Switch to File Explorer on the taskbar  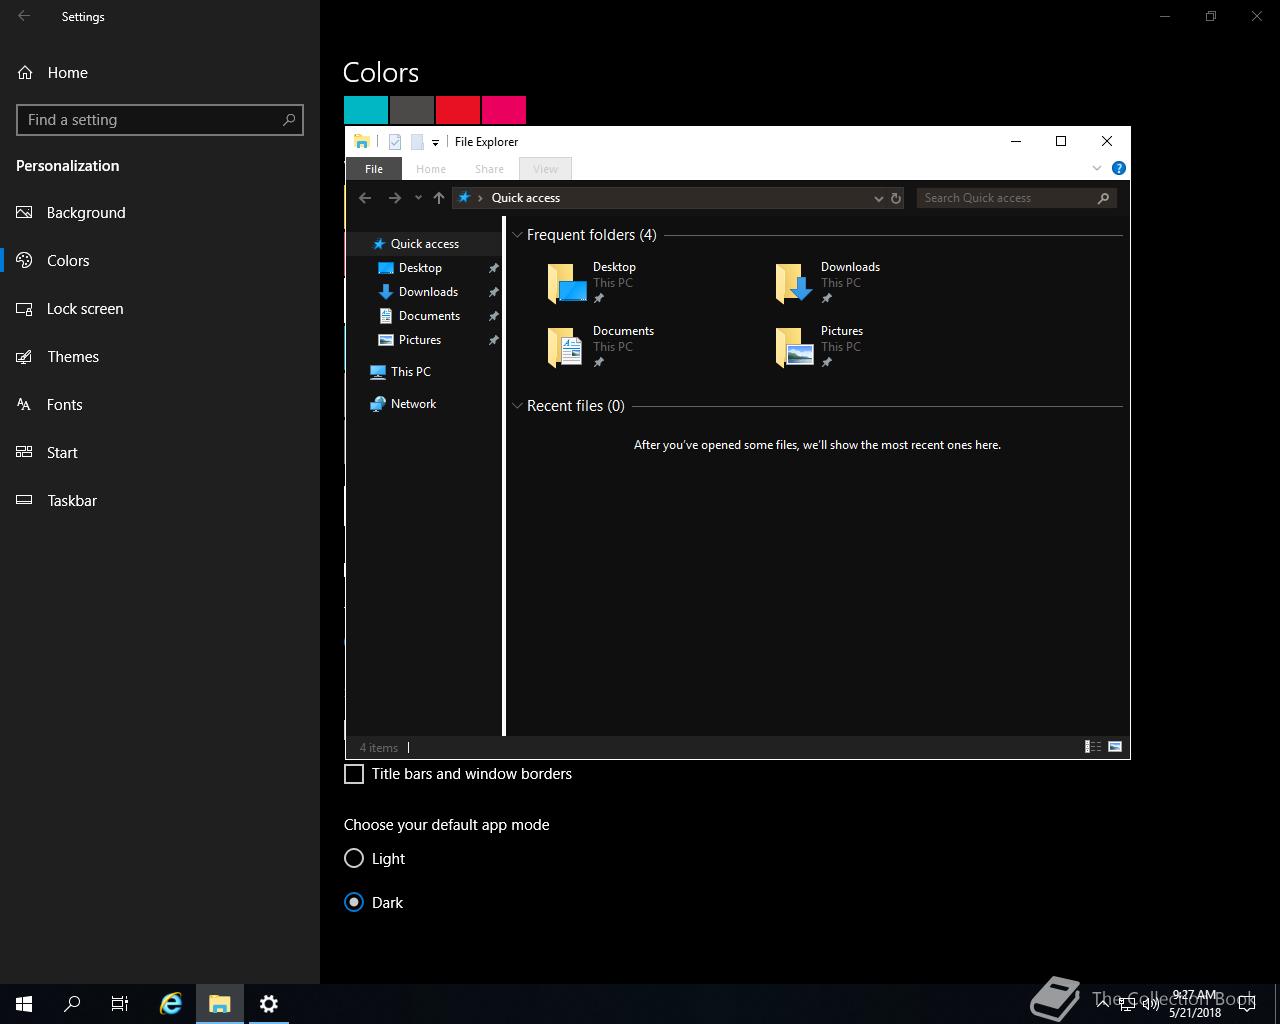tap(220, 1004)
